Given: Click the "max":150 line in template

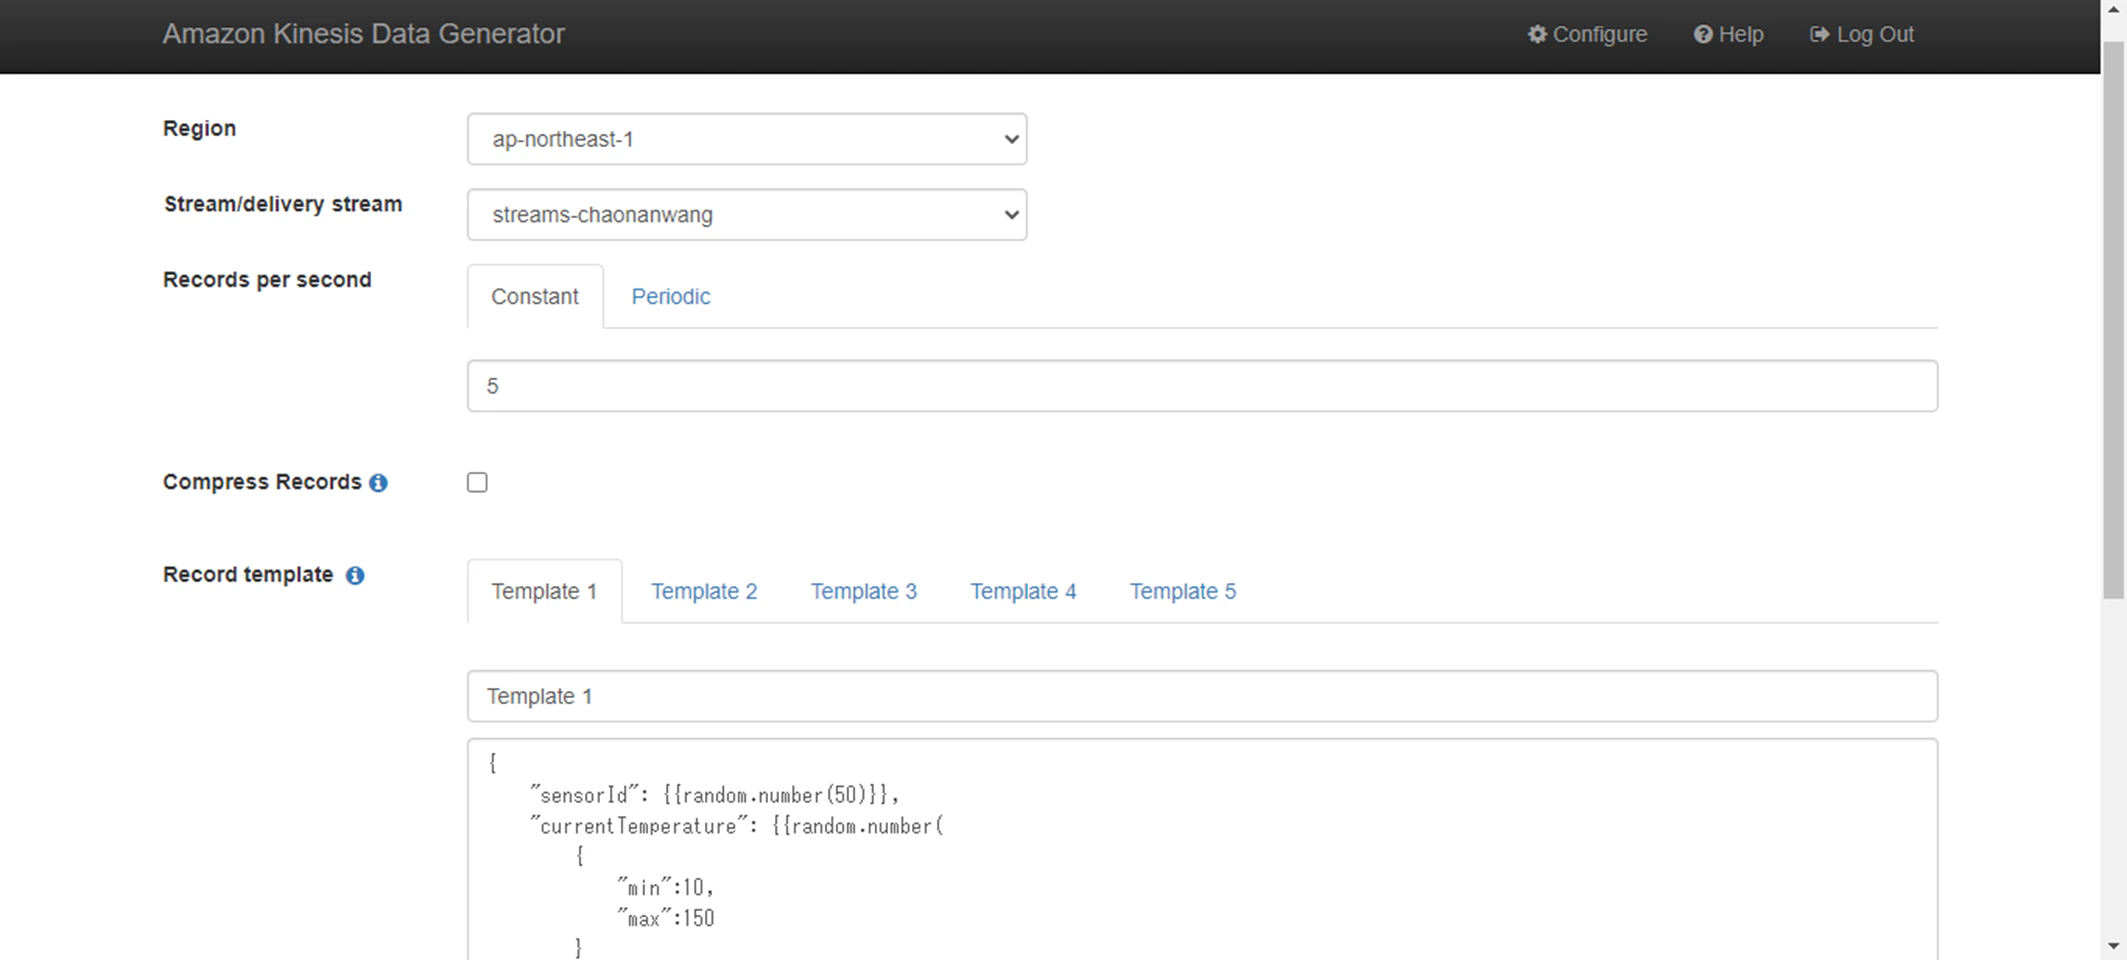Looking at the screenshot, I should pos(665,918).
